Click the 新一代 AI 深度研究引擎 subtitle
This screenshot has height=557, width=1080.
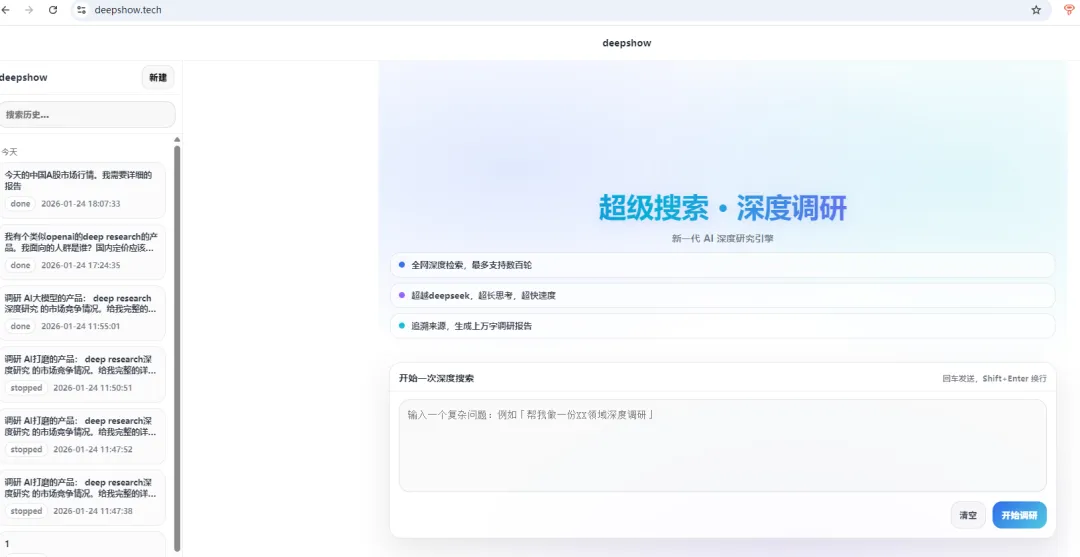click(723, 239)
